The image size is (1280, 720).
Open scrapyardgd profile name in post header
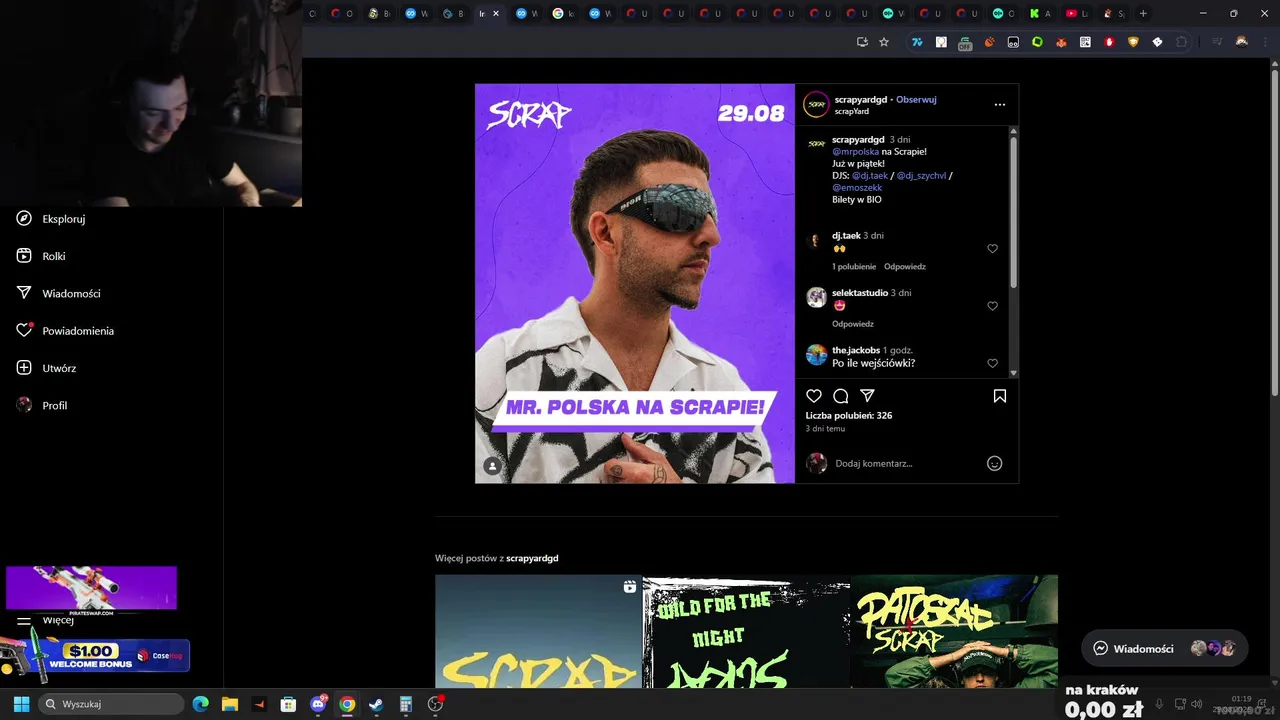pos(860,99)
